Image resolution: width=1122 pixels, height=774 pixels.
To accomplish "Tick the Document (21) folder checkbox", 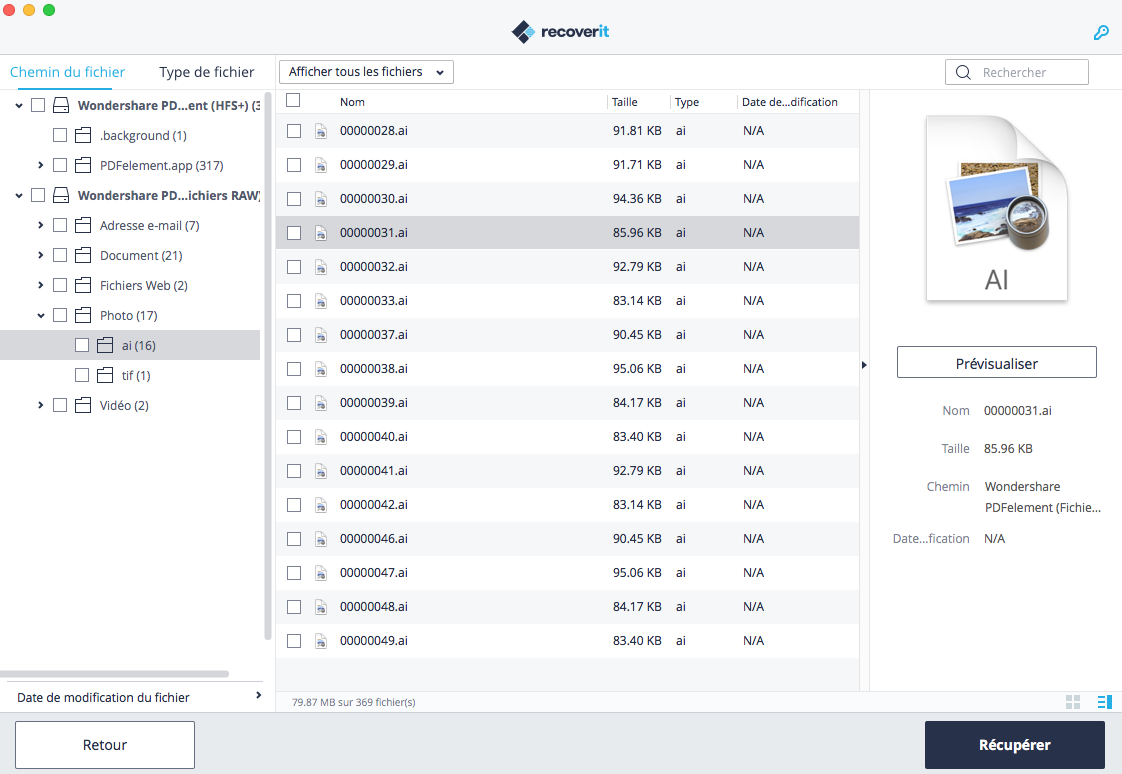I will (60, 255).
